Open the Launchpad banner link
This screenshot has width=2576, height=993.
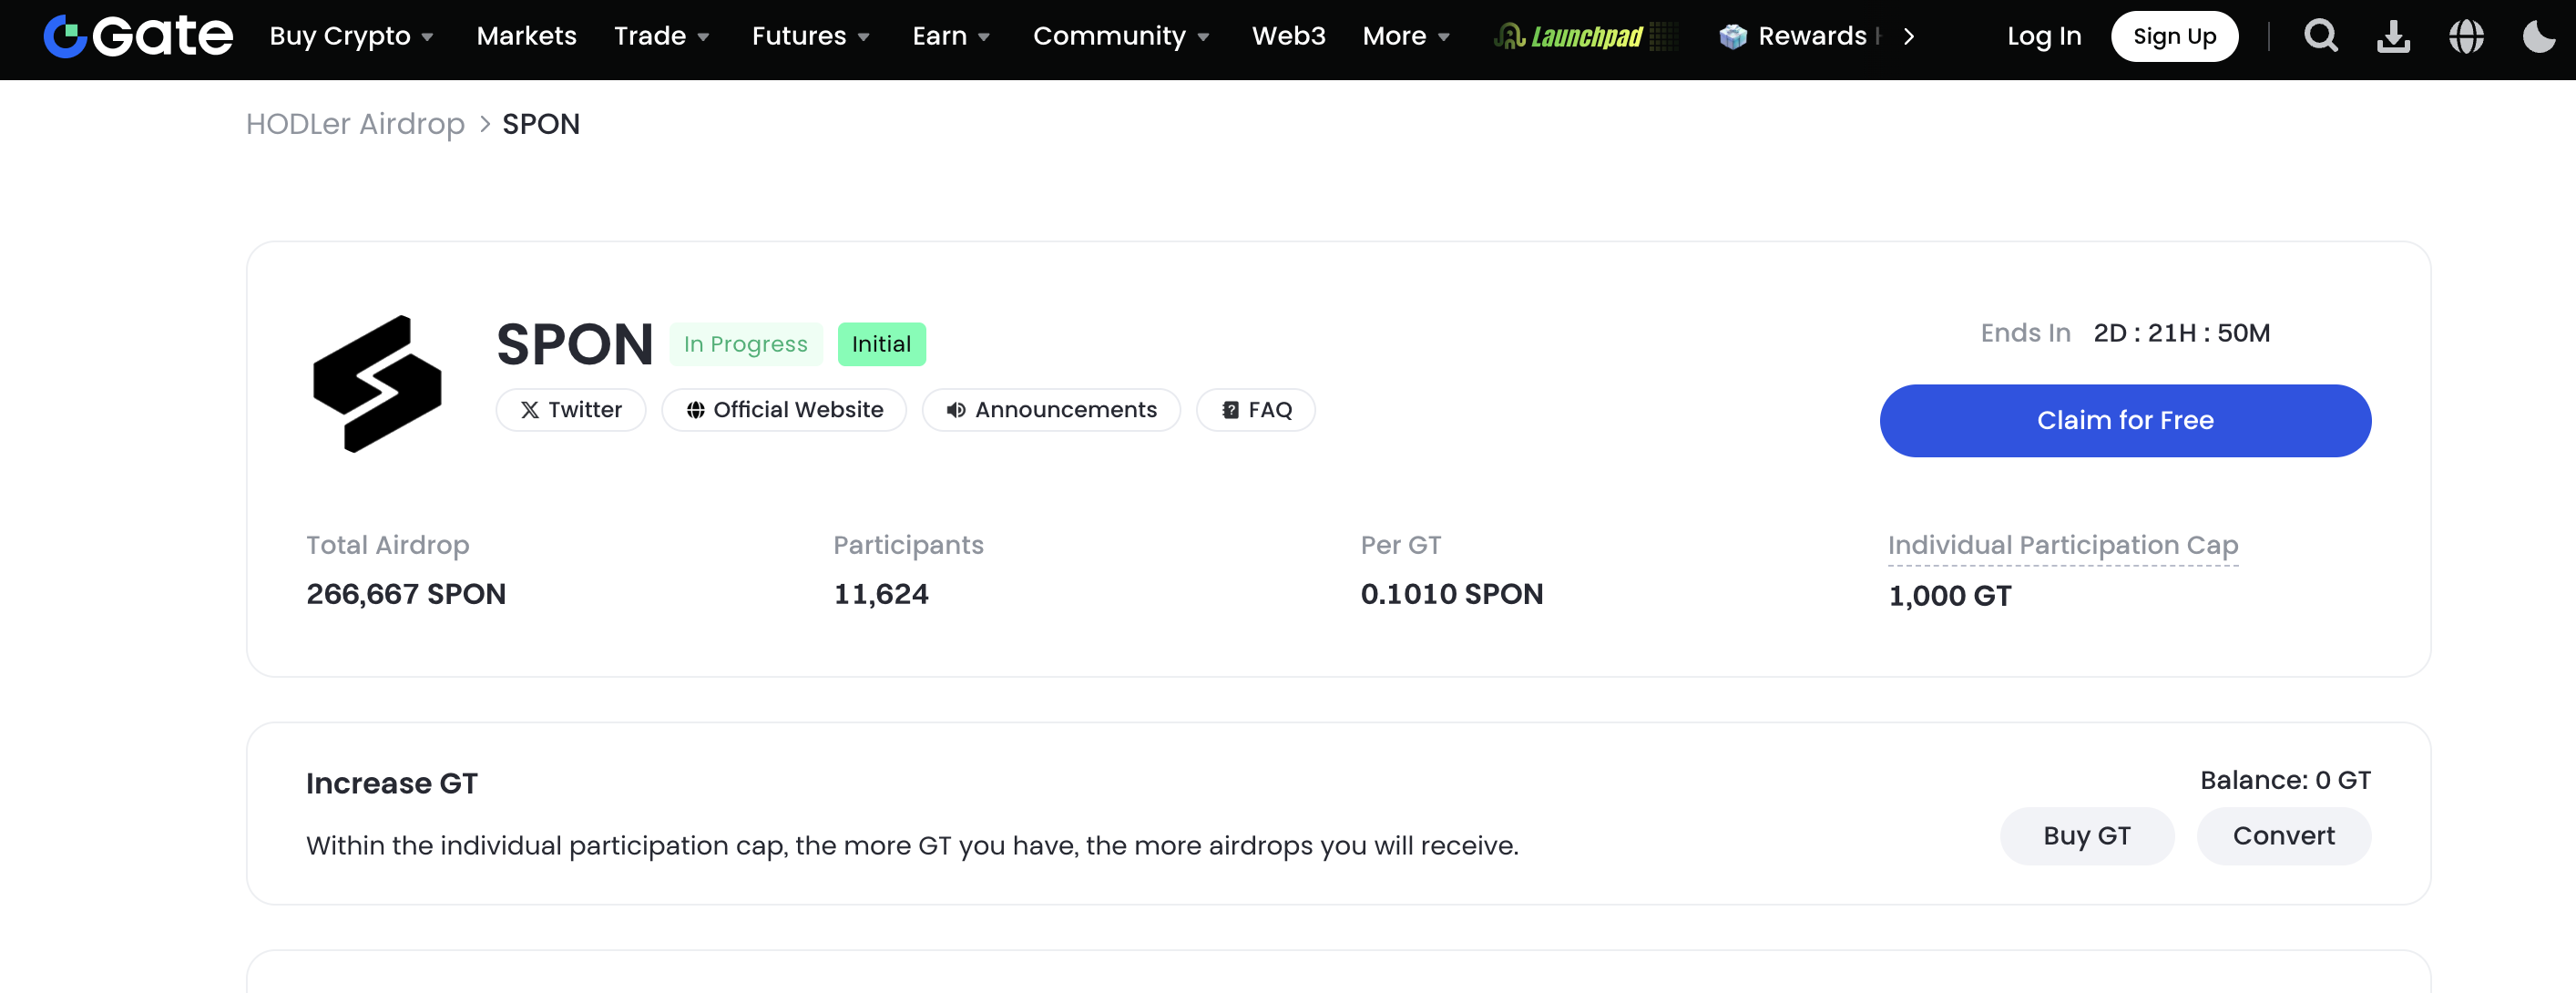(1584, 36)
